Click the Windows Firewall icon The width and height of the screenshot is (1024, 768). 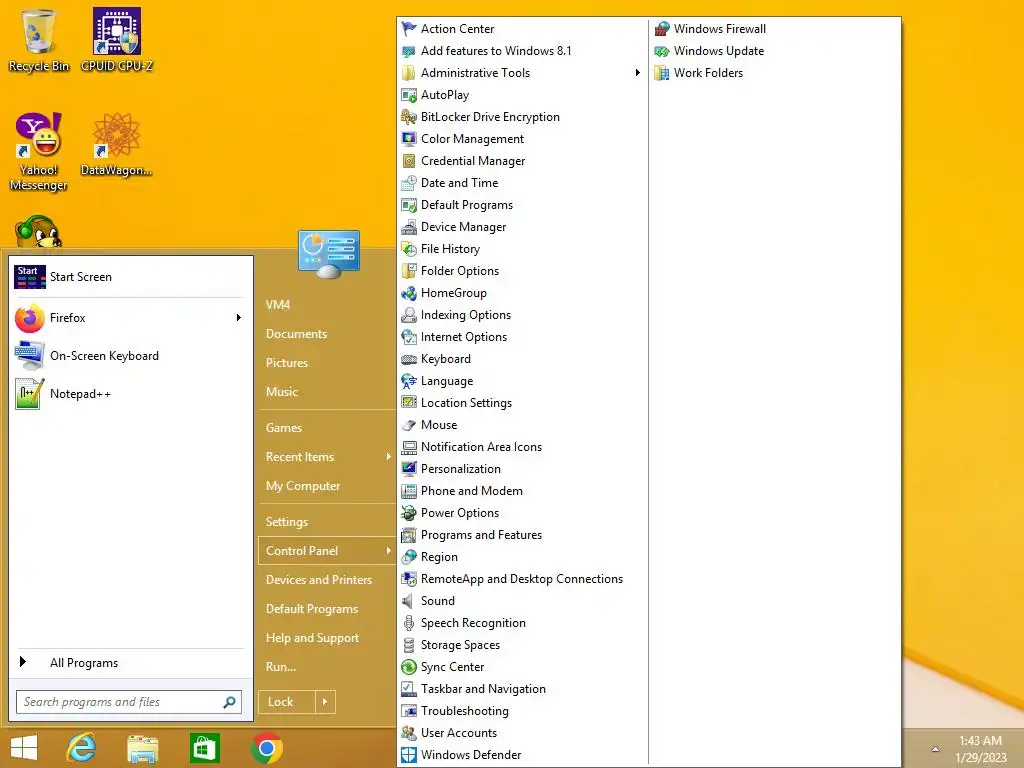(x=662, y=29)
